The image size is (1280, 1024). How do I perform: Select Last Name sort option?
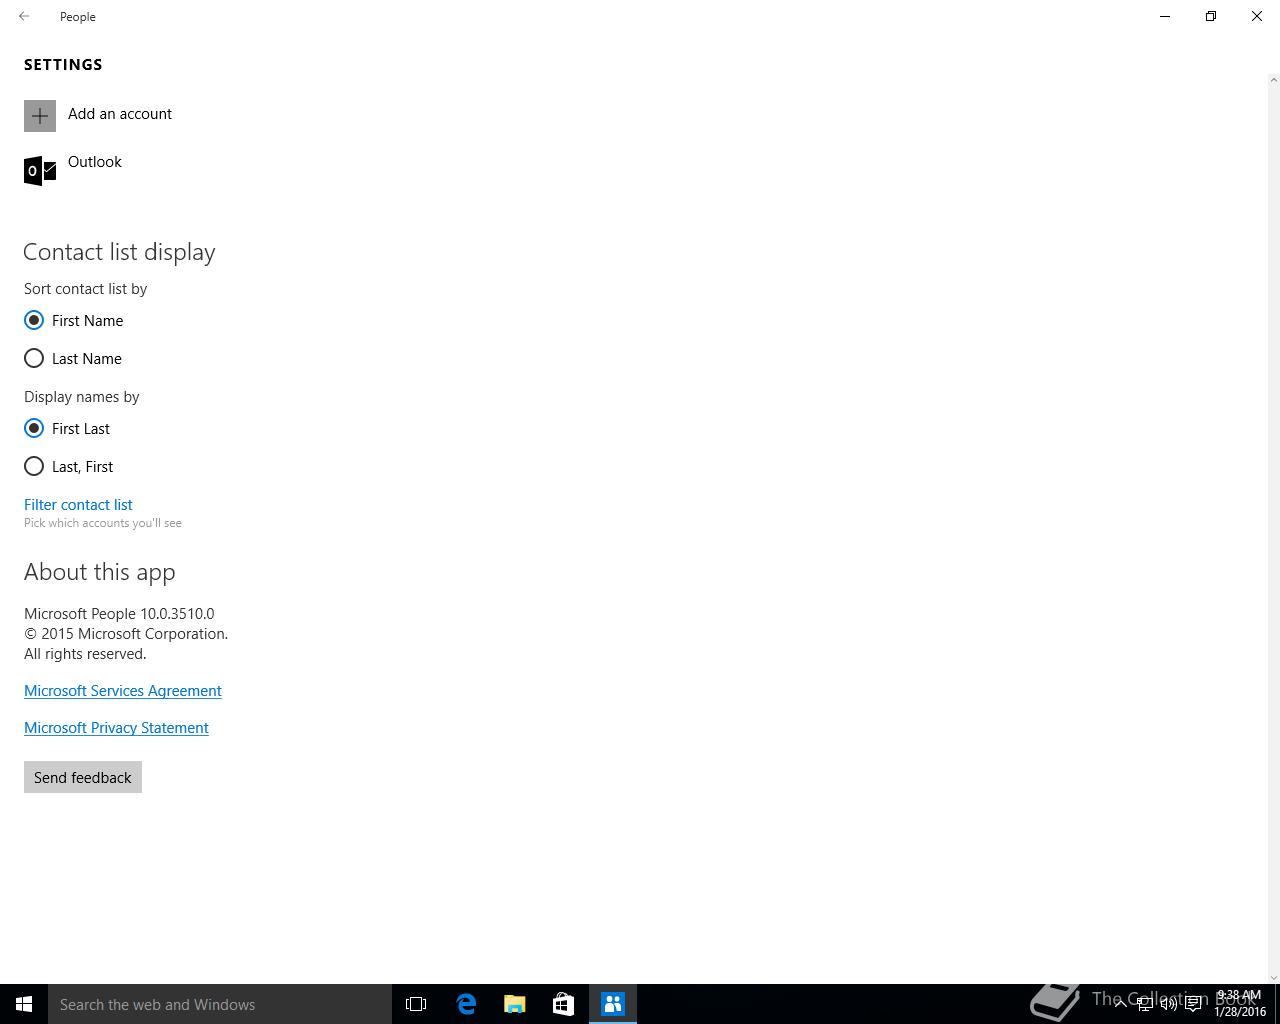point(73,358)
